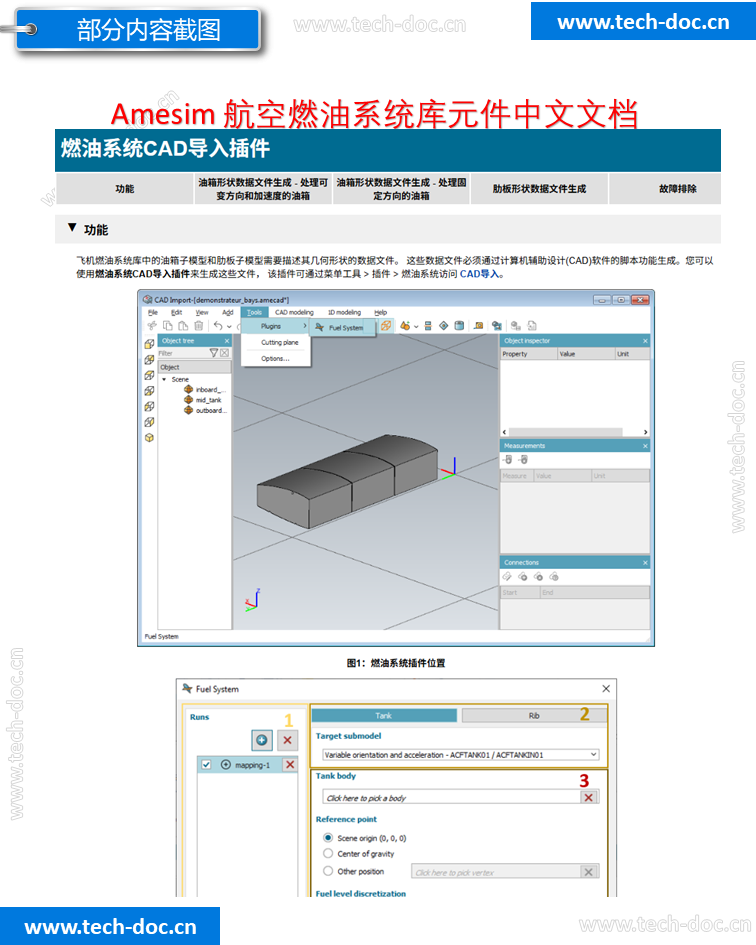This screenshot has height=945, width=756.
Task: Click the cylinder tank toolbar icon
Action: 459,325
